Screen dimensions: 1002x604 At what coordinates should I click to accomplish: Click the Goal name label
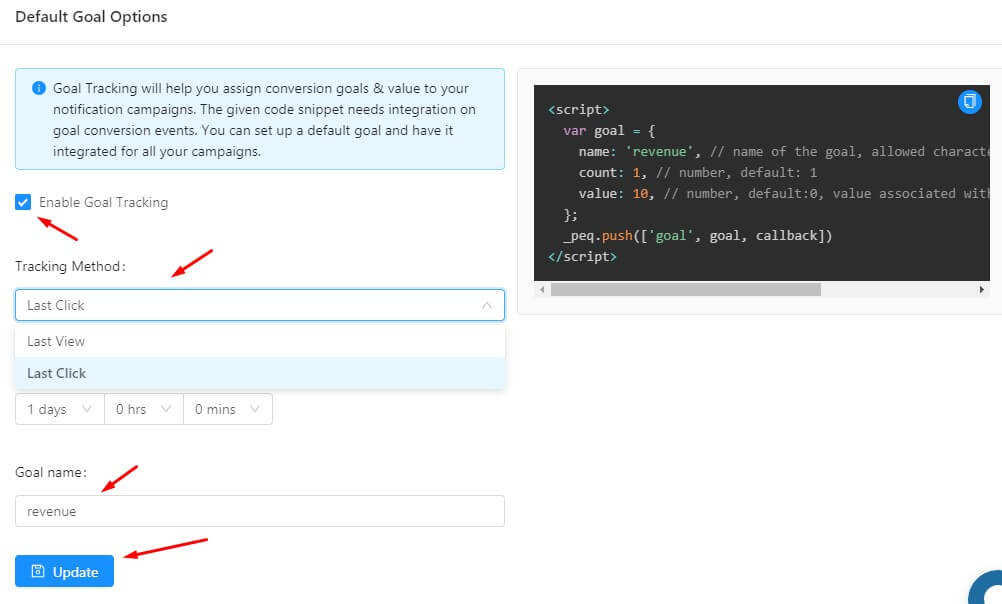(x=51, y=472)
